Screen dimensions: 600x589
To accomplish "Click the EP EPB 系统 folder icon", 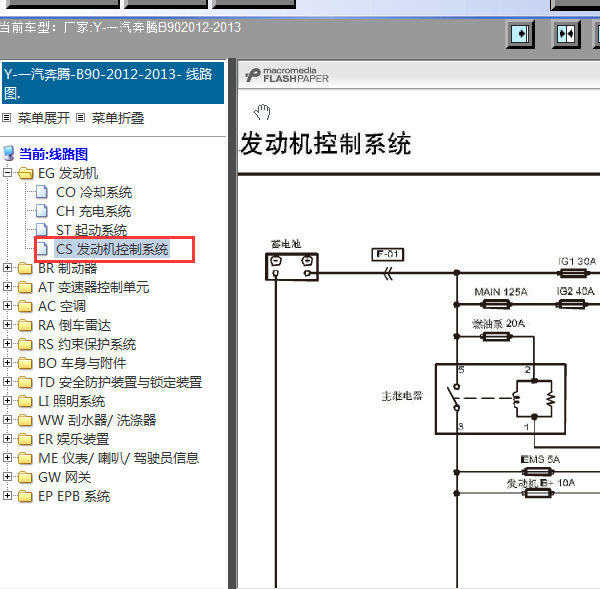I will [25, 496].
